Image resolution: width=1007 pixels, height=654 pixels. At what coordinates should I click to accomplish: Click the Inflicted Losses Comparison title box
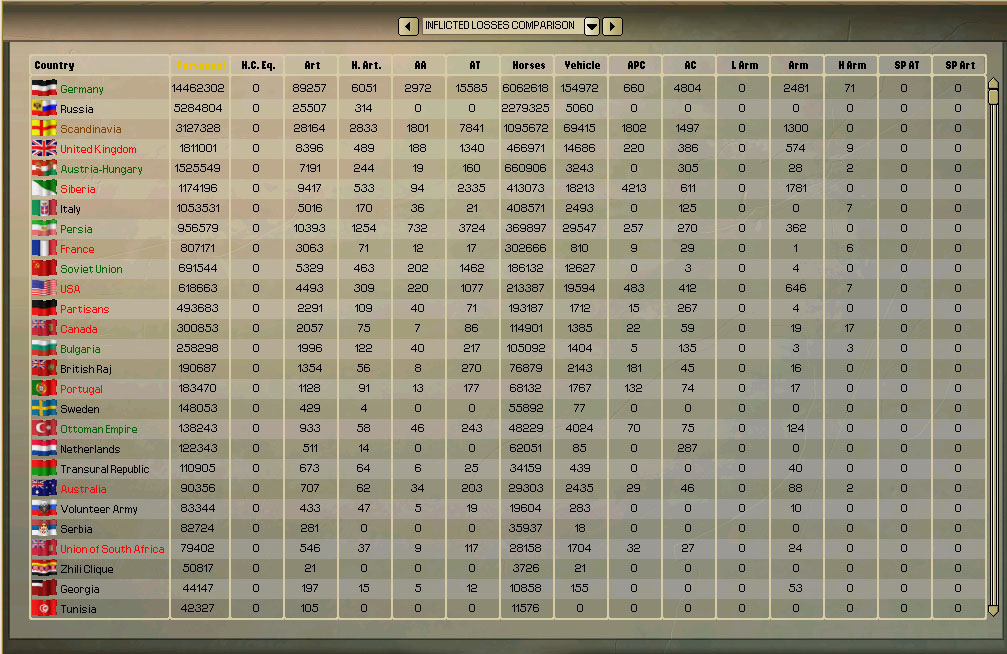pos(502,26)
